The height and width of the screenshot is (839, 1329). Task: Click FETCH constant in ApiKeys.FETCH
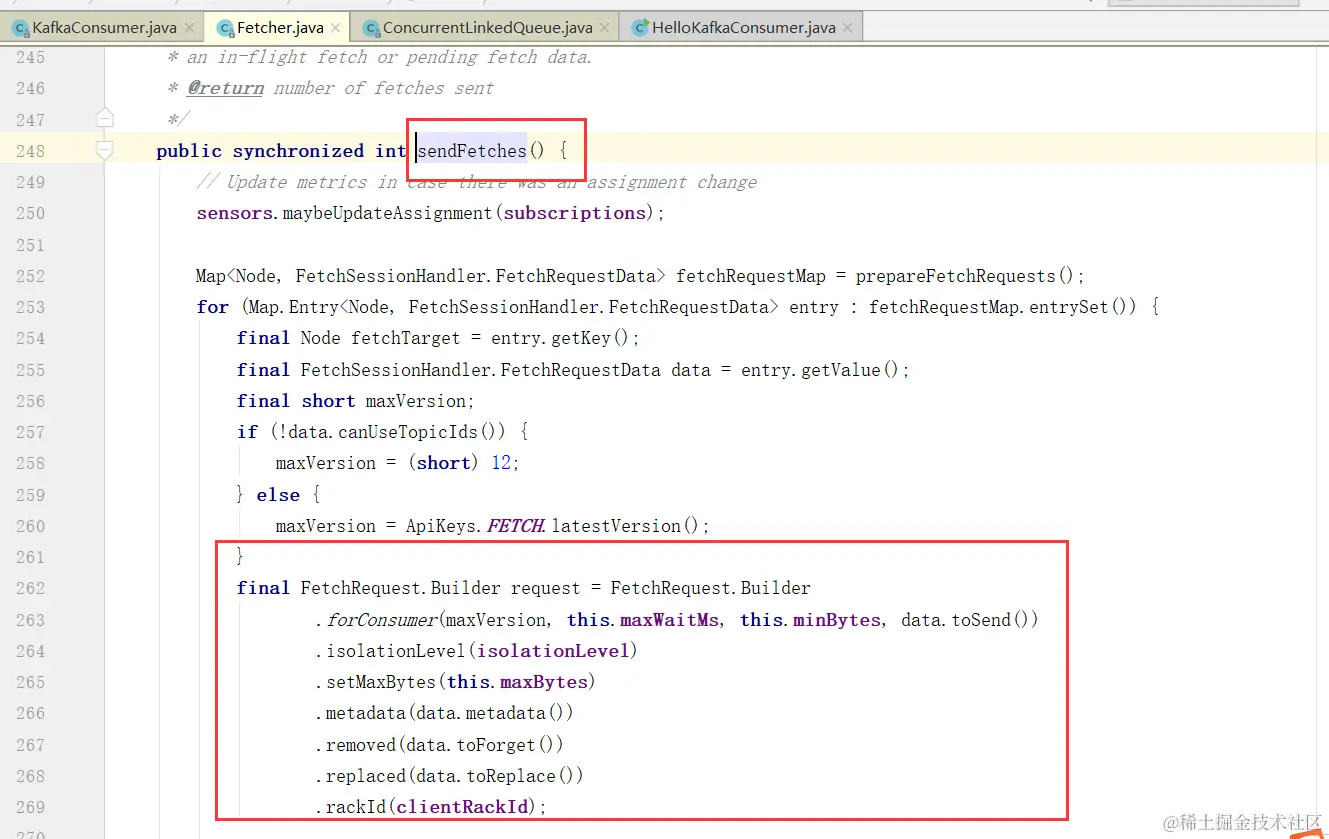tap(516, 526)
